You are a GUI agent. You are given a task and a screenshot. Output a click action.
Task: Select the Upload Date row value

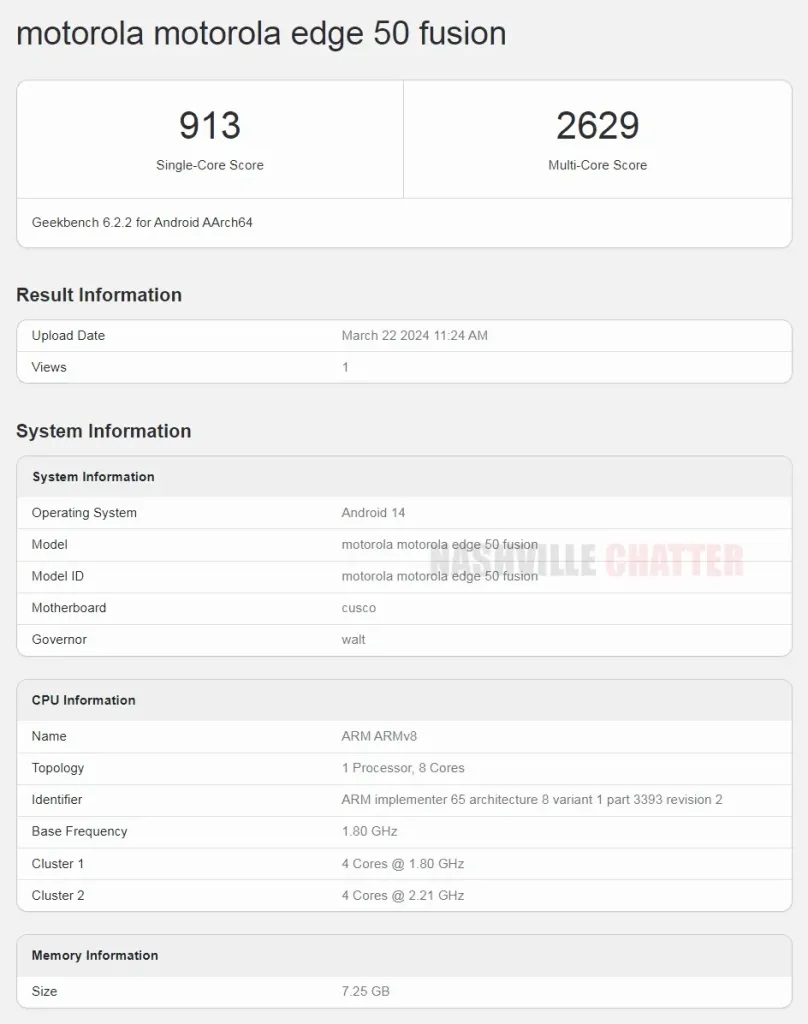pos(414,336)
